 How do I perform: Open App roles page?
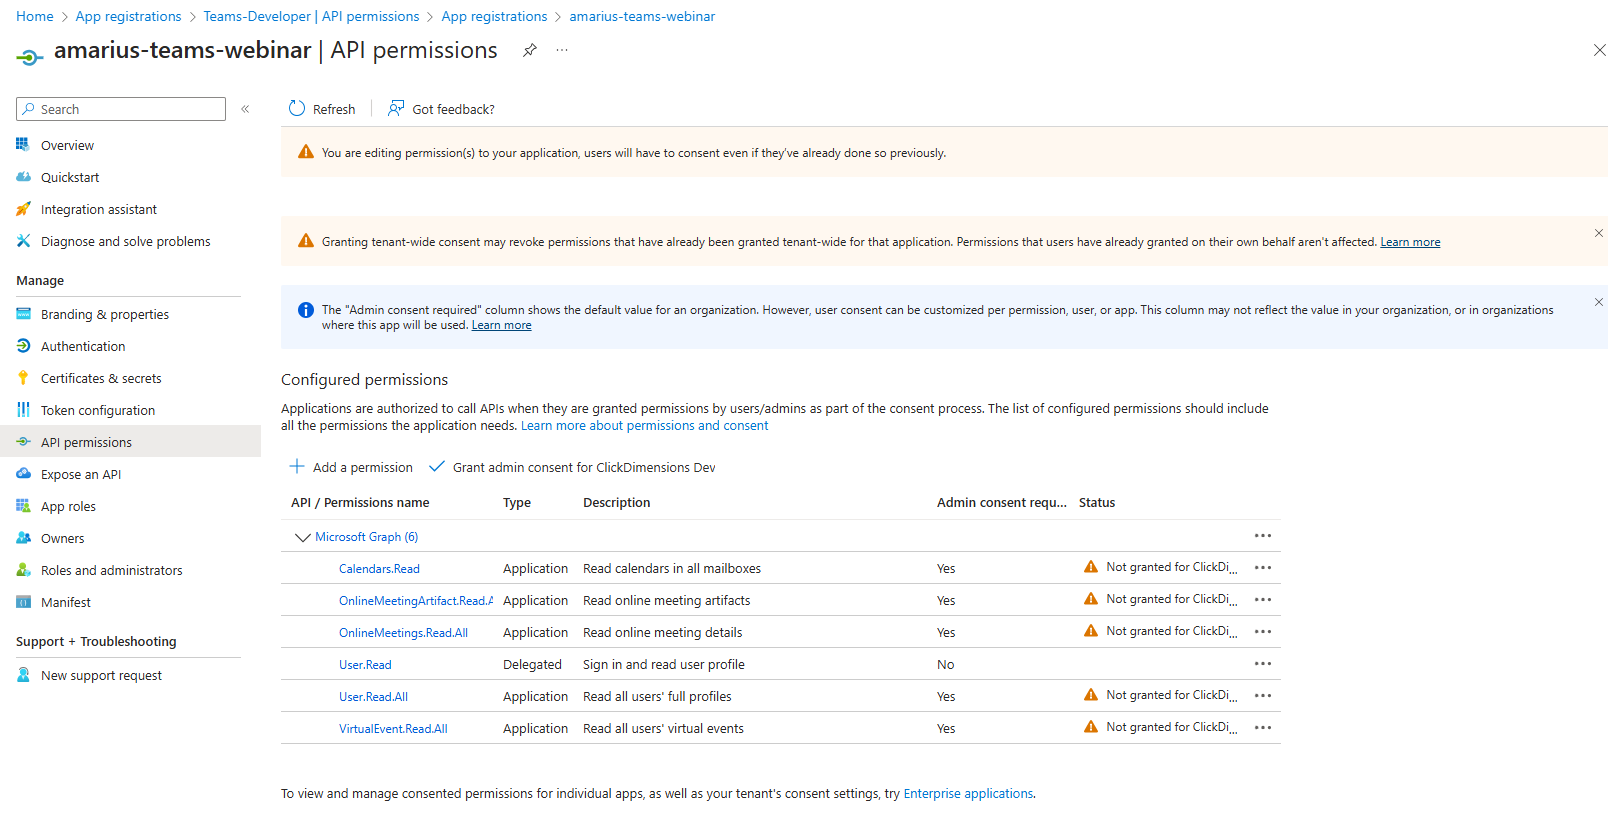[x=68, y=506]
